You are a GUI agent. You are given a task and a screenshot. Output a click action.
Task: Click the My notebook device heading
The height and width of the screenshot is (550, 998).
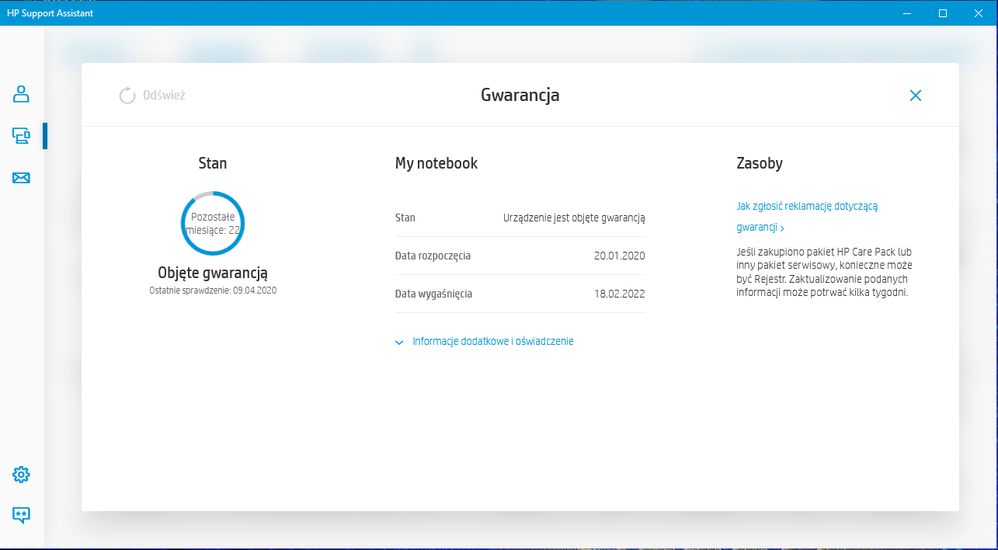(436, 163)
